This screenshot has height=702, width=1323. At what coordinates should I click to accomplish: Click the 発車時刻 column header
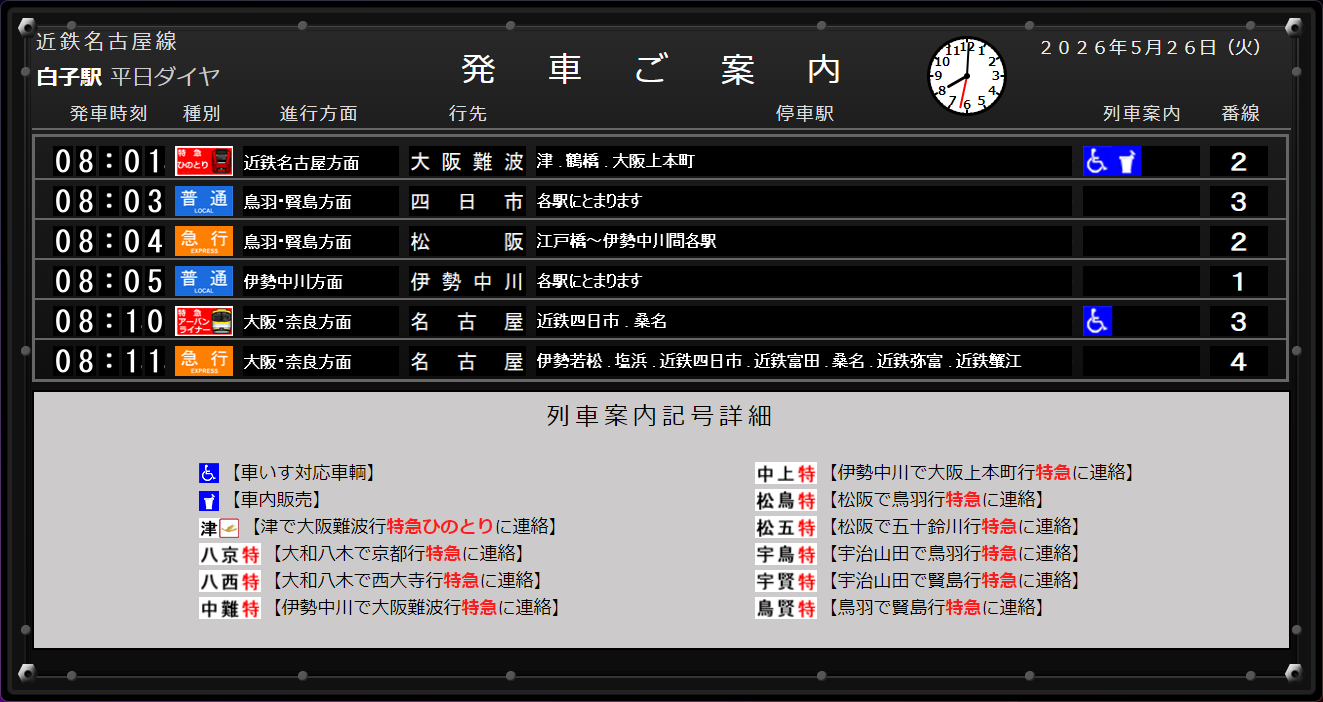click(x=108, y=114)
